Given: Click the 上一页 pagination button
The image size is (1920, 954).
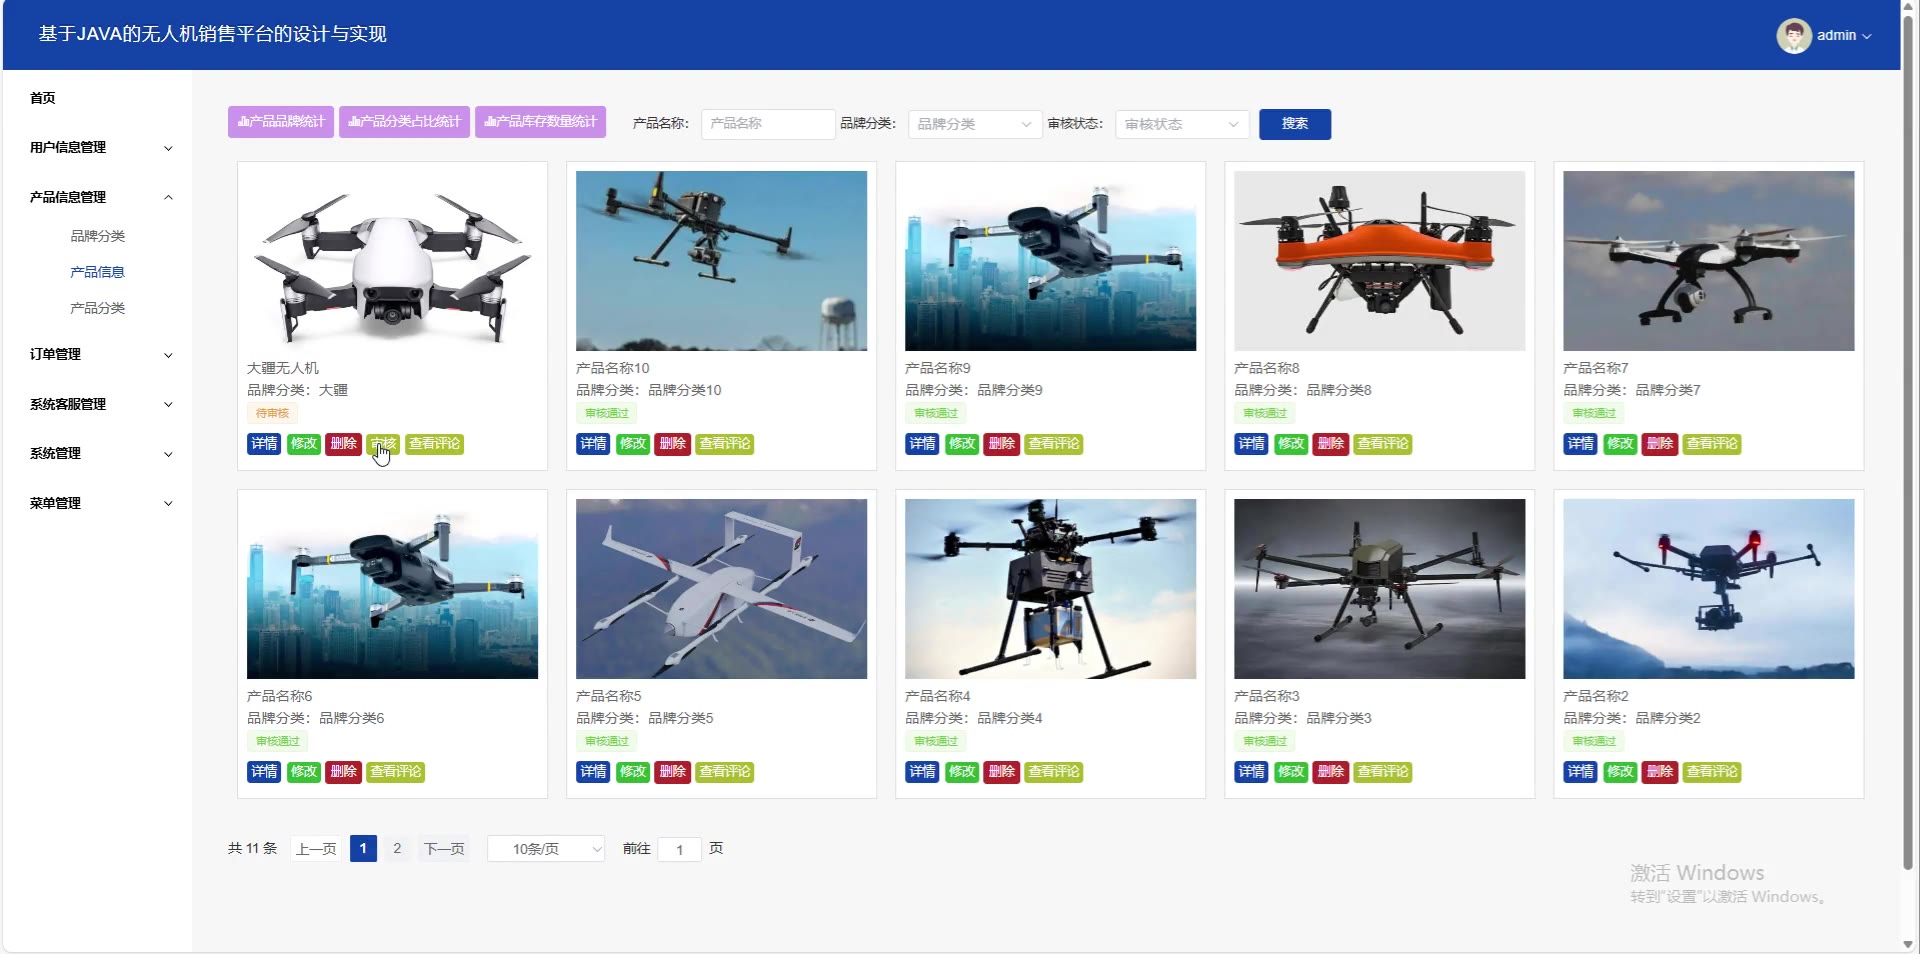Looking at the screenshot, I should 316,849.
